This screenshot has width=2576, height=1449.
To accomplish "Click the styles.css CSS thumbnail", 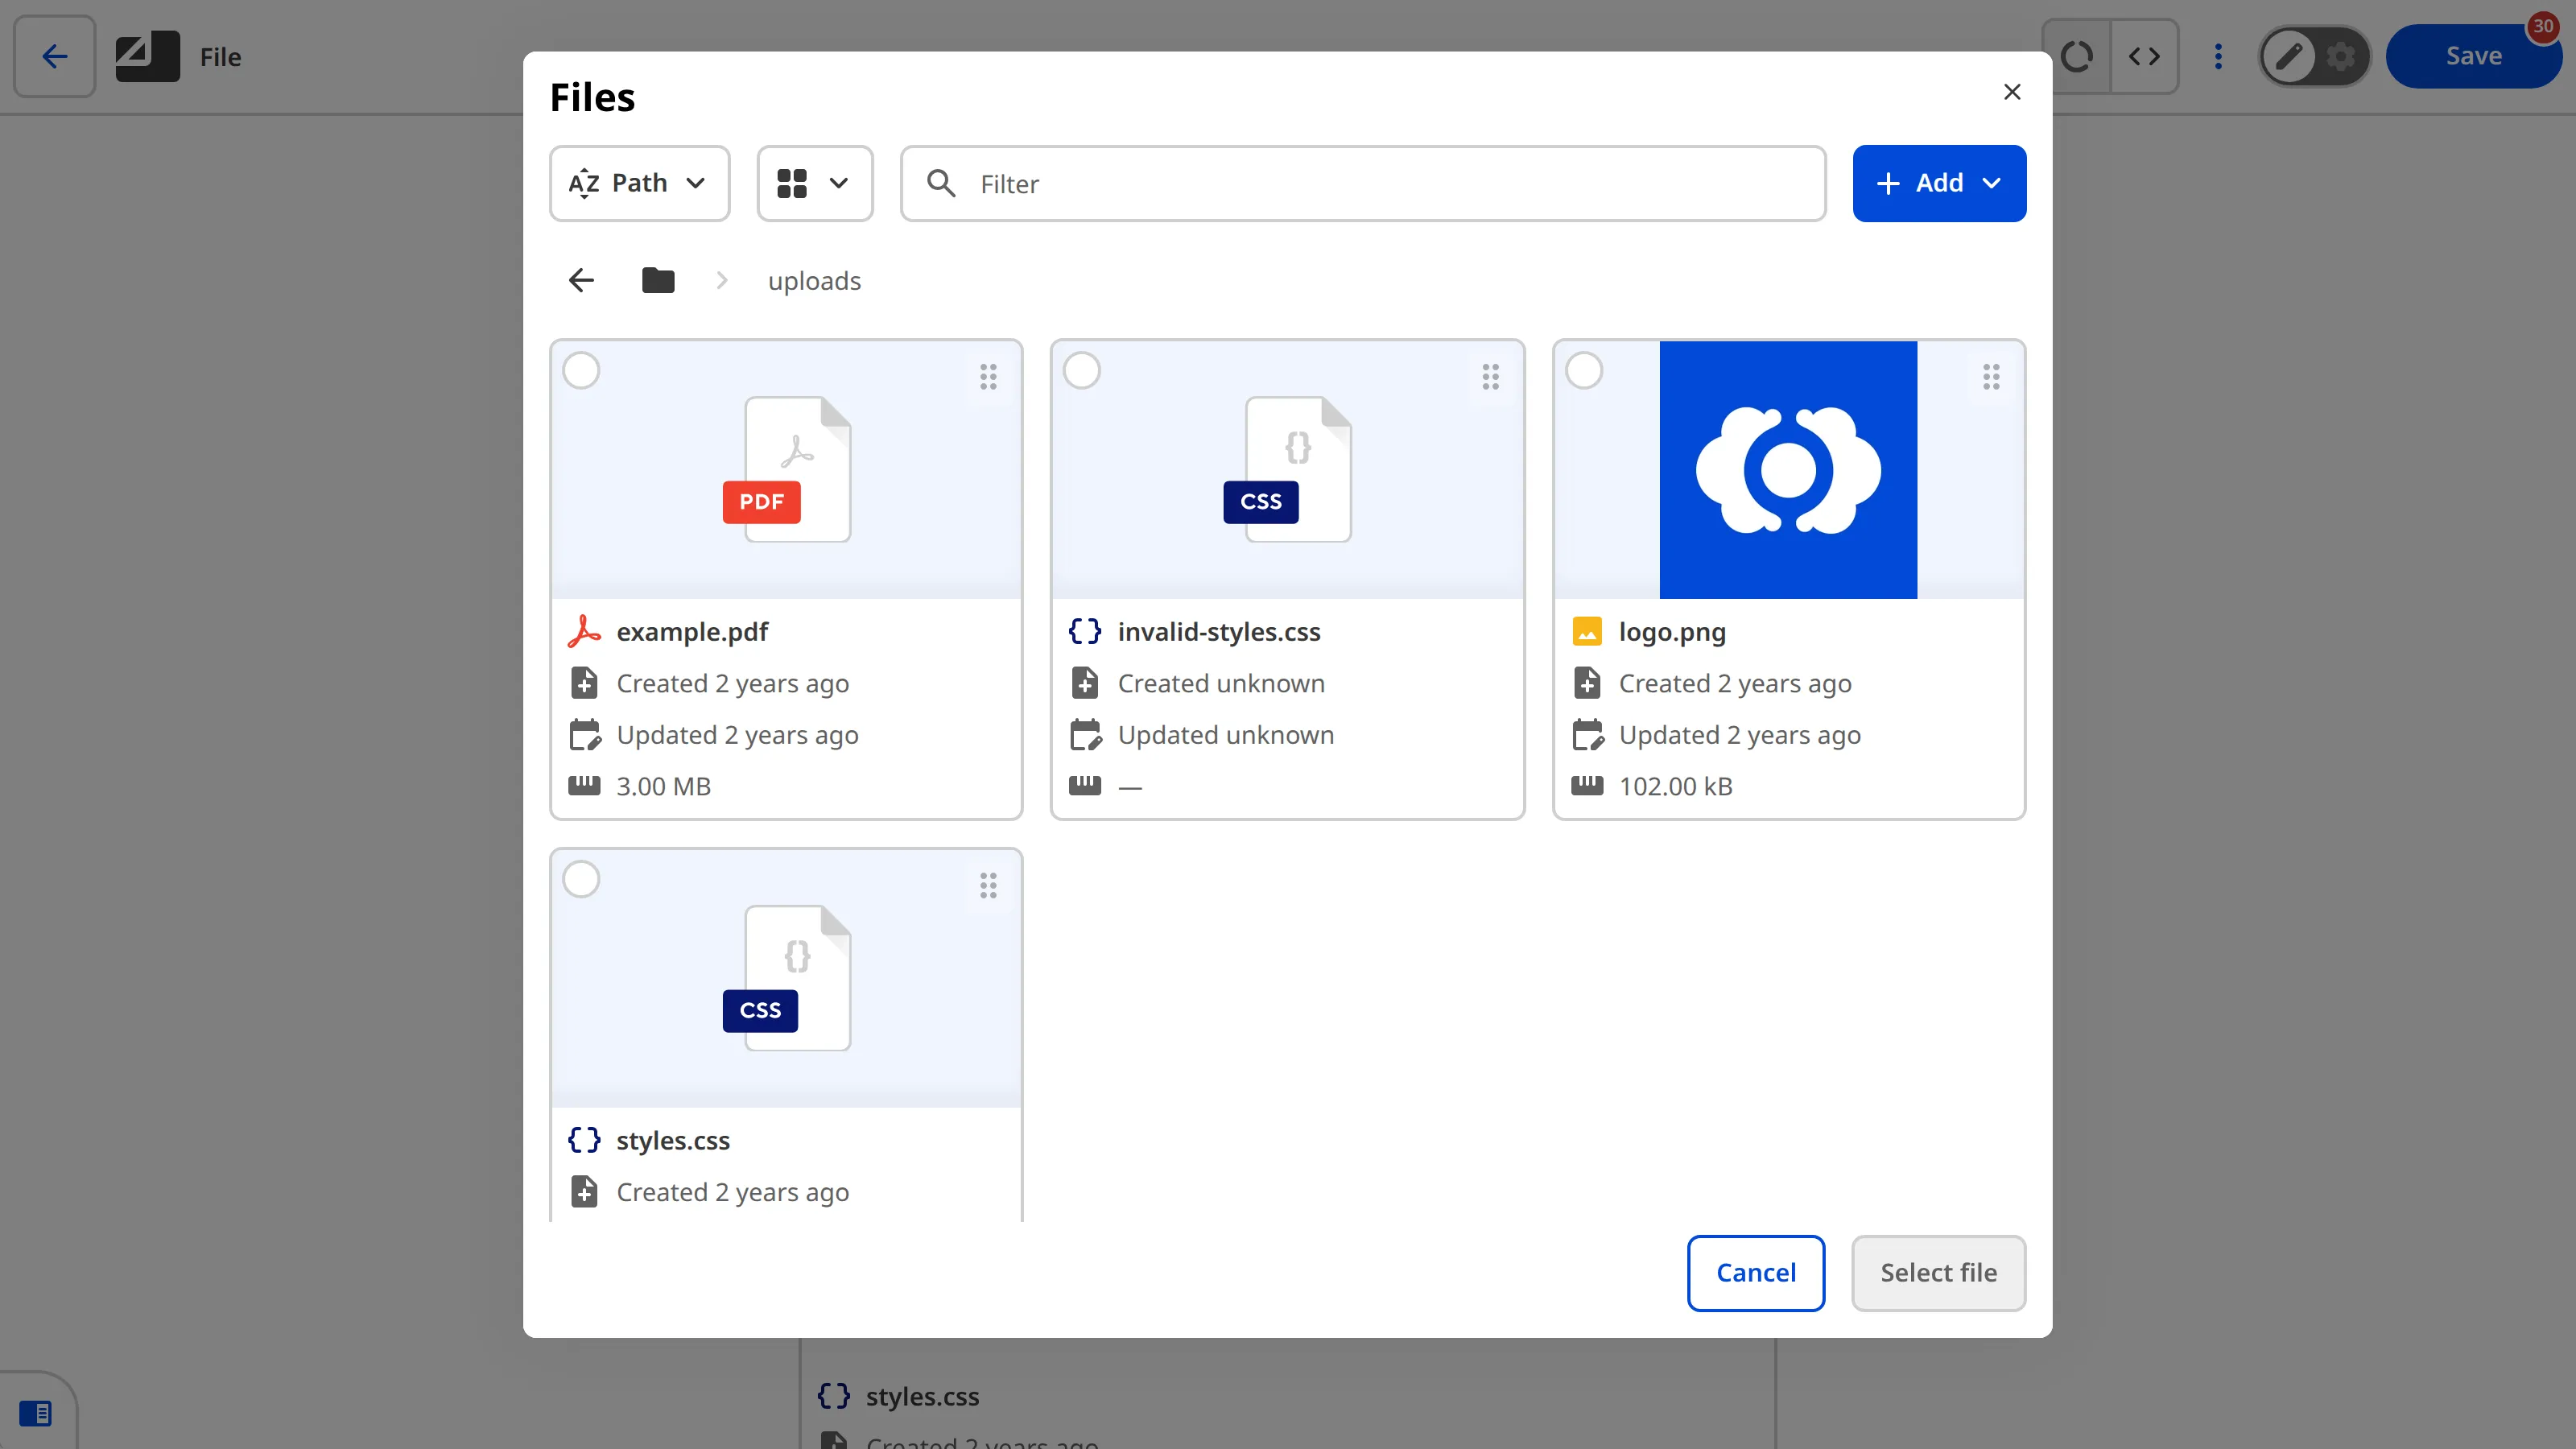I will [x=787, y=978].
